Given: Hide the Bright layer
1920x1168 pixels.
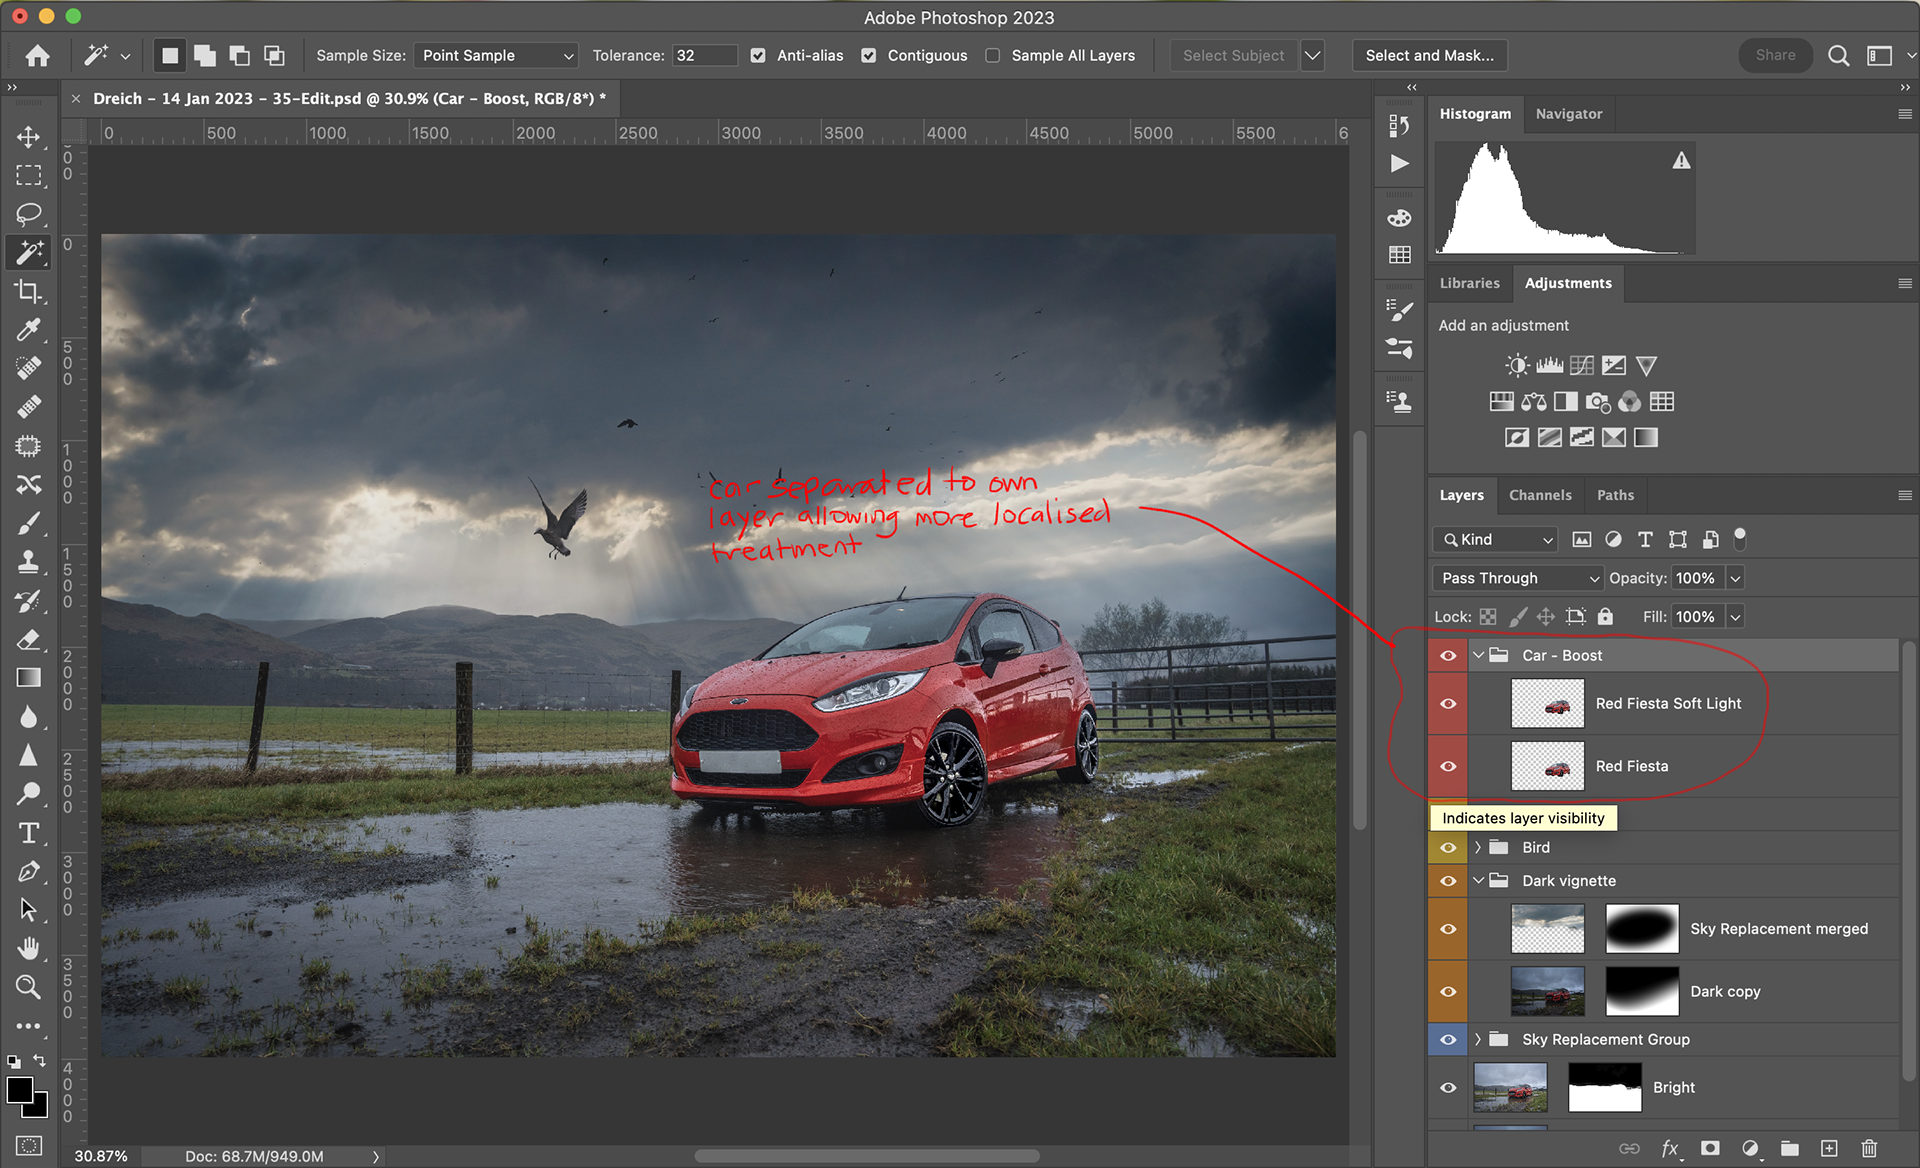Looking at the screenshot, I should (1448, 1087).
